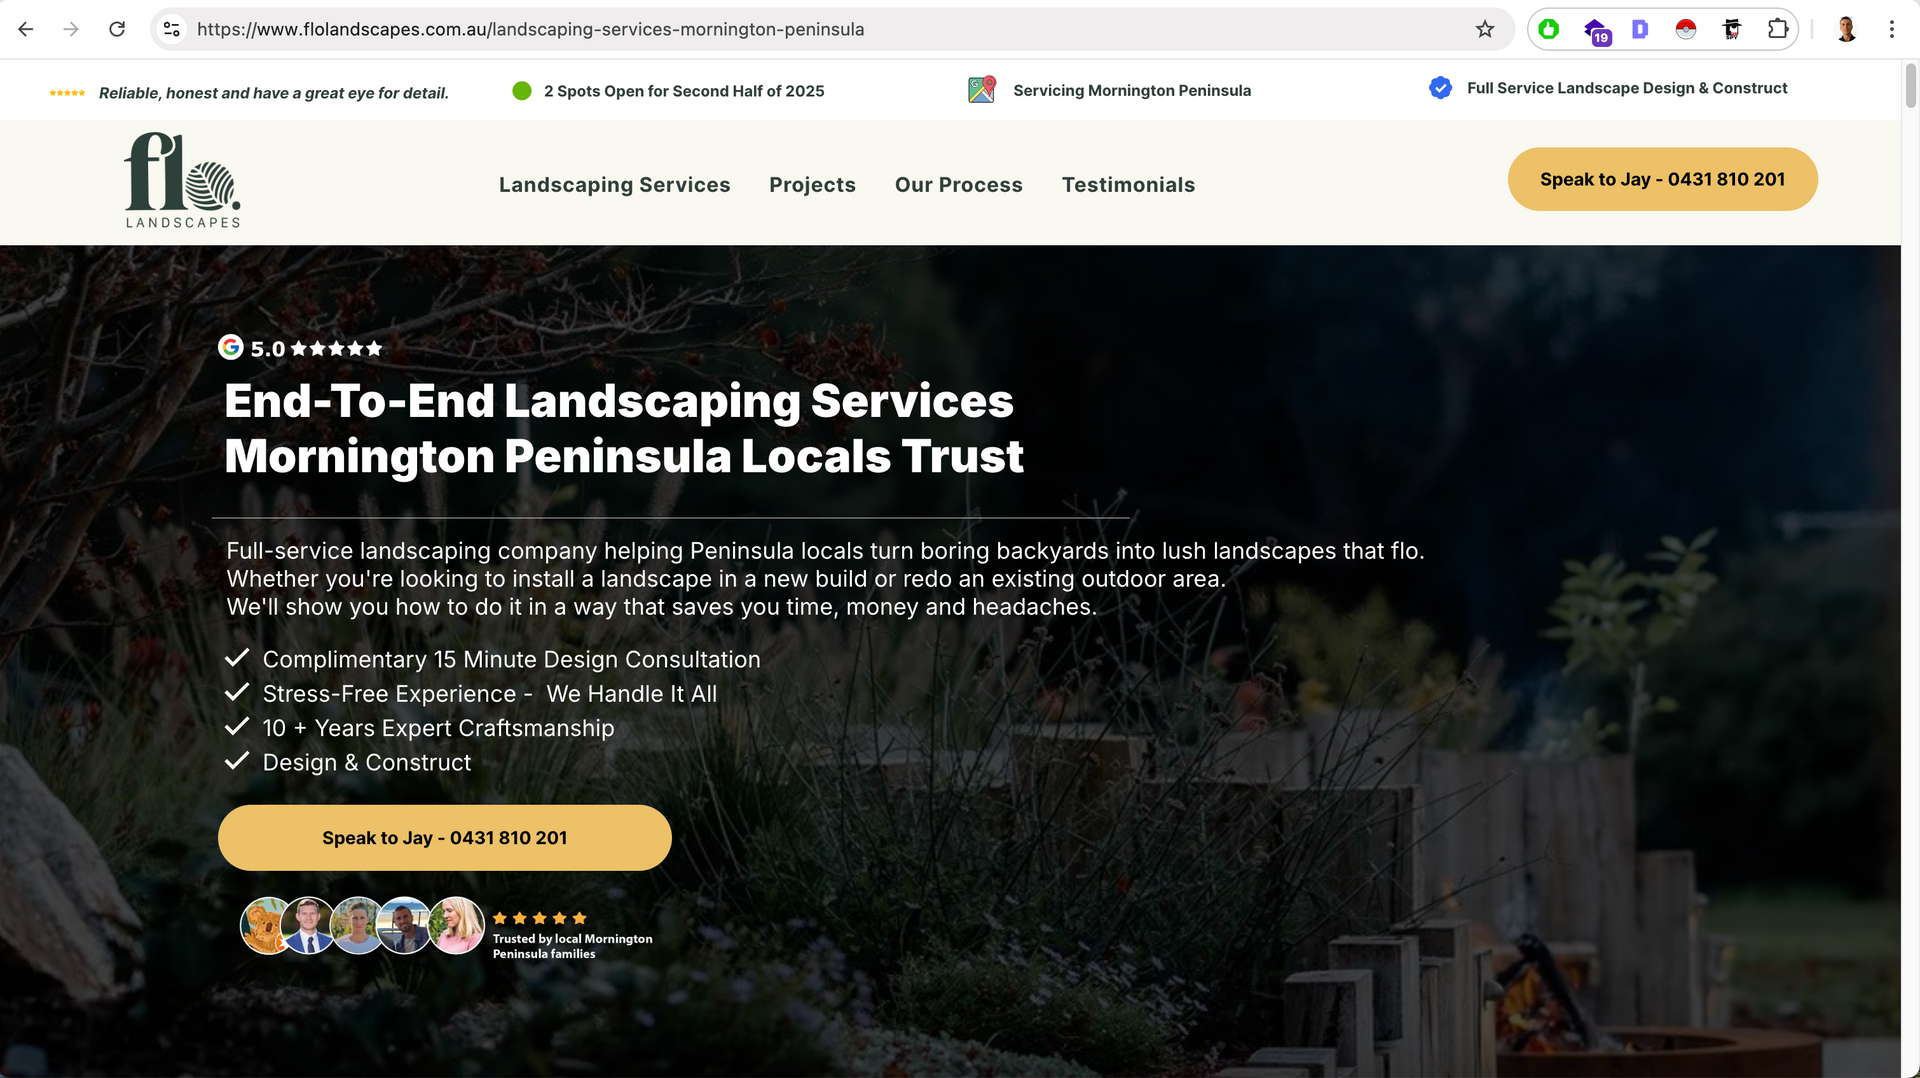Click header Speak to Jay button
1920x1078 pixels.
[1662, 179]
